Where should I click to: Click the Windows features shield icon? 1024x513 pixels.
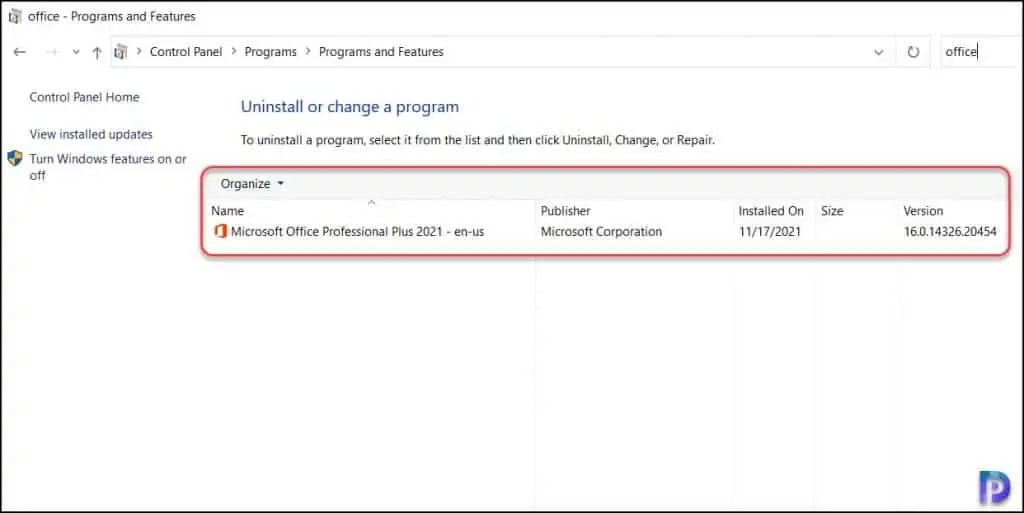point(15,159)
